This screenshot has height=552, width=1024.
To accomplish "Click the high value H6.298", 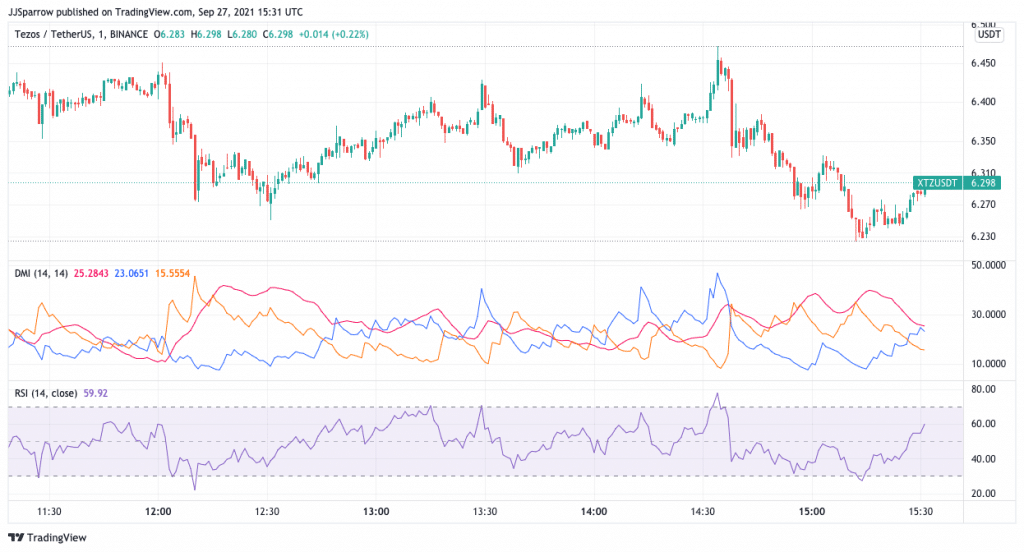I will click(206, 34).
